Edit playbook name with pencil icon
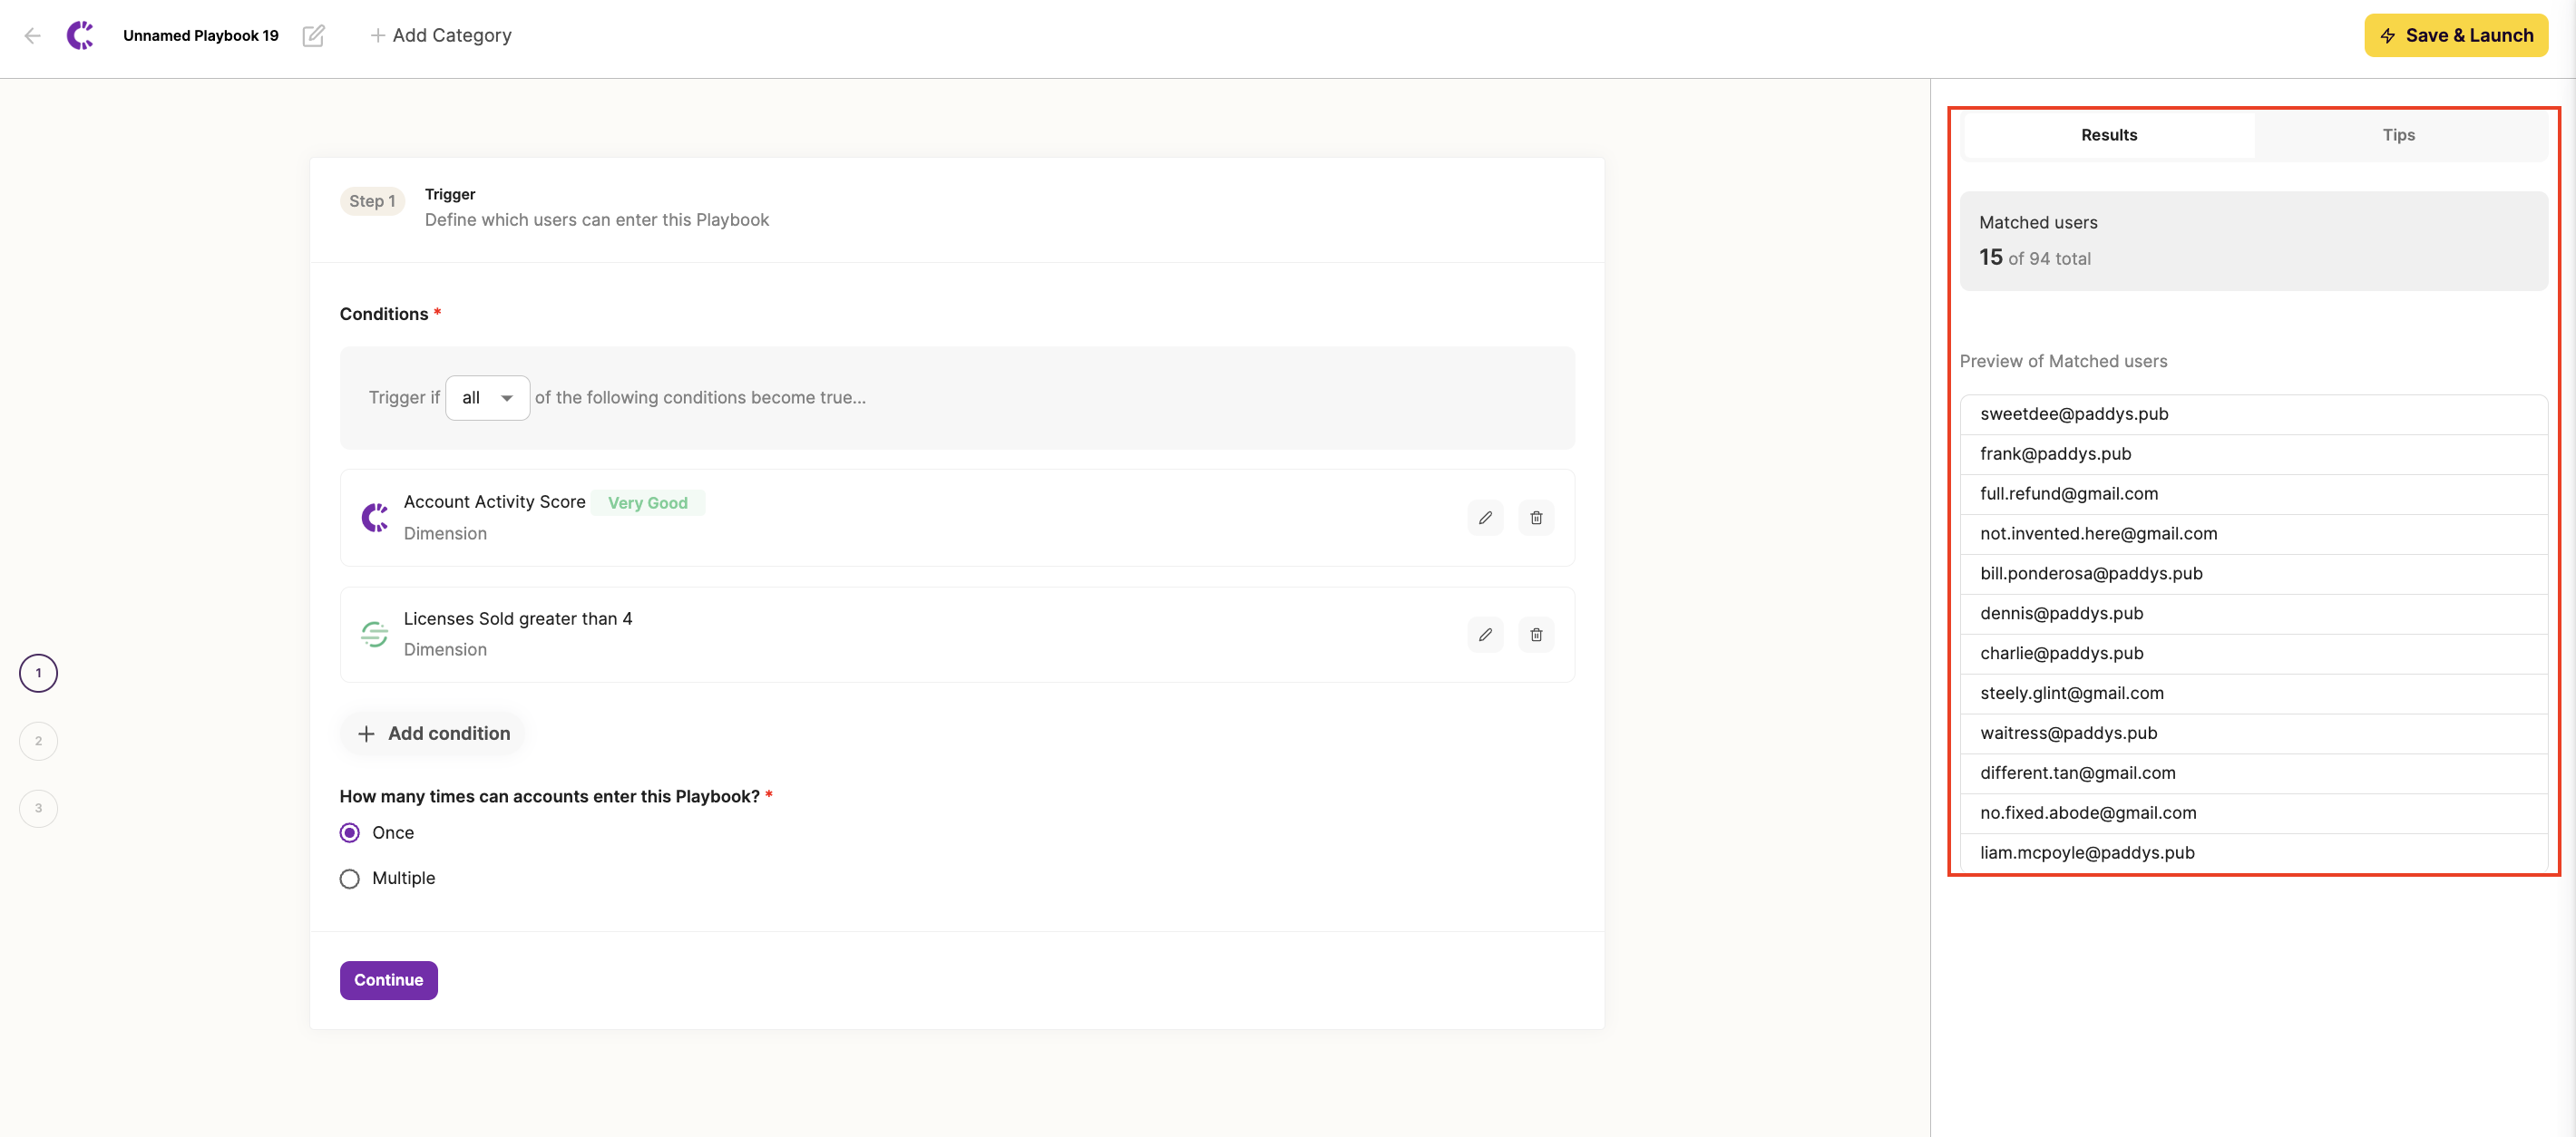2576x1137 pixels. pyautogui.click(x=313, y=36)
